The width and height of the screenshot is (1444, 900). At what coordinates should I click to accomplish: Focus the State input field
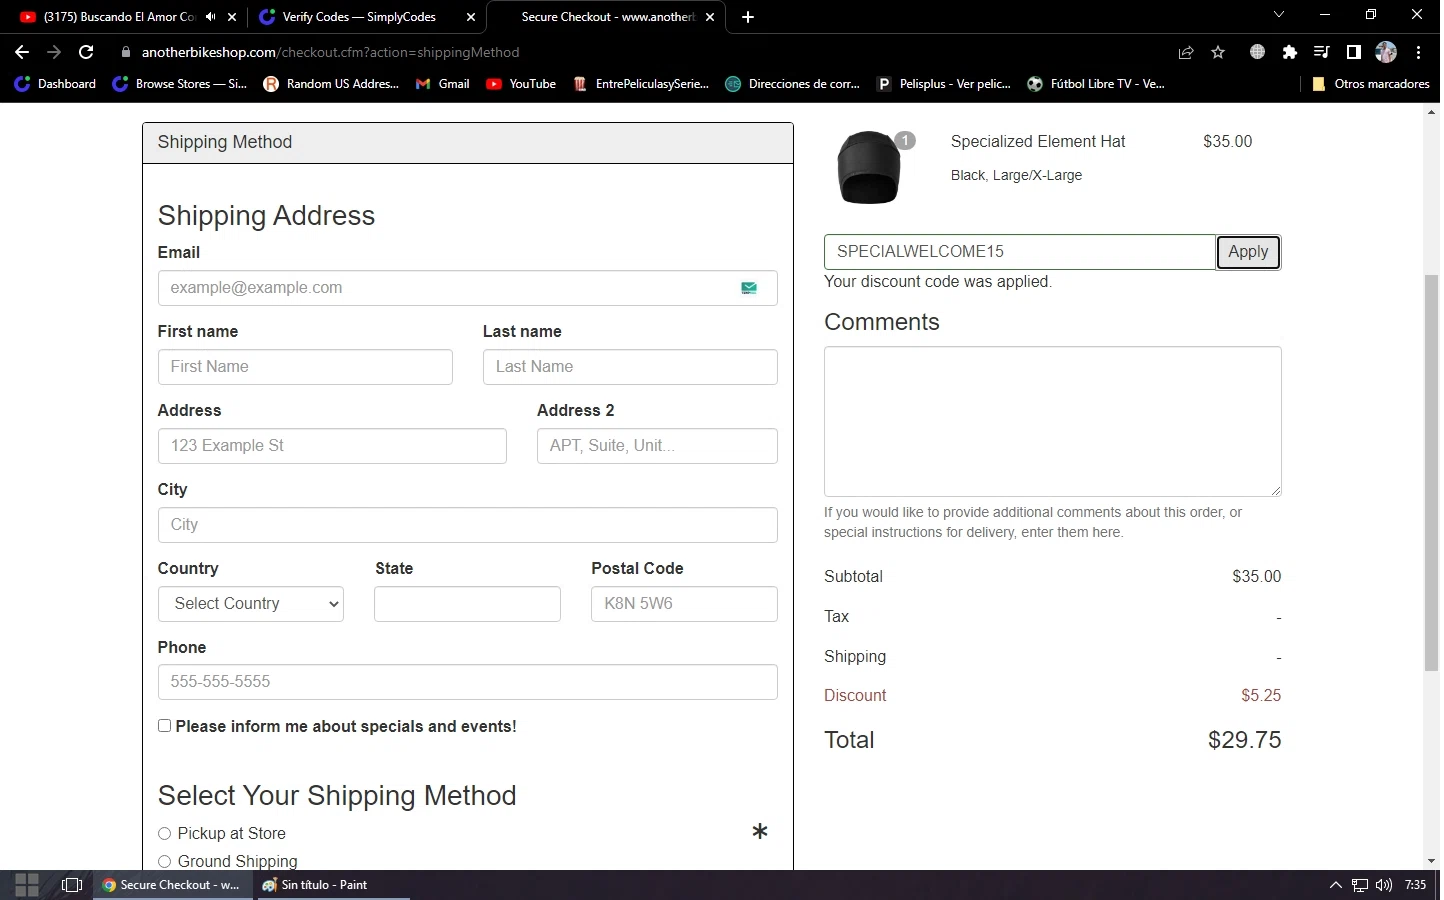(467, 604)
